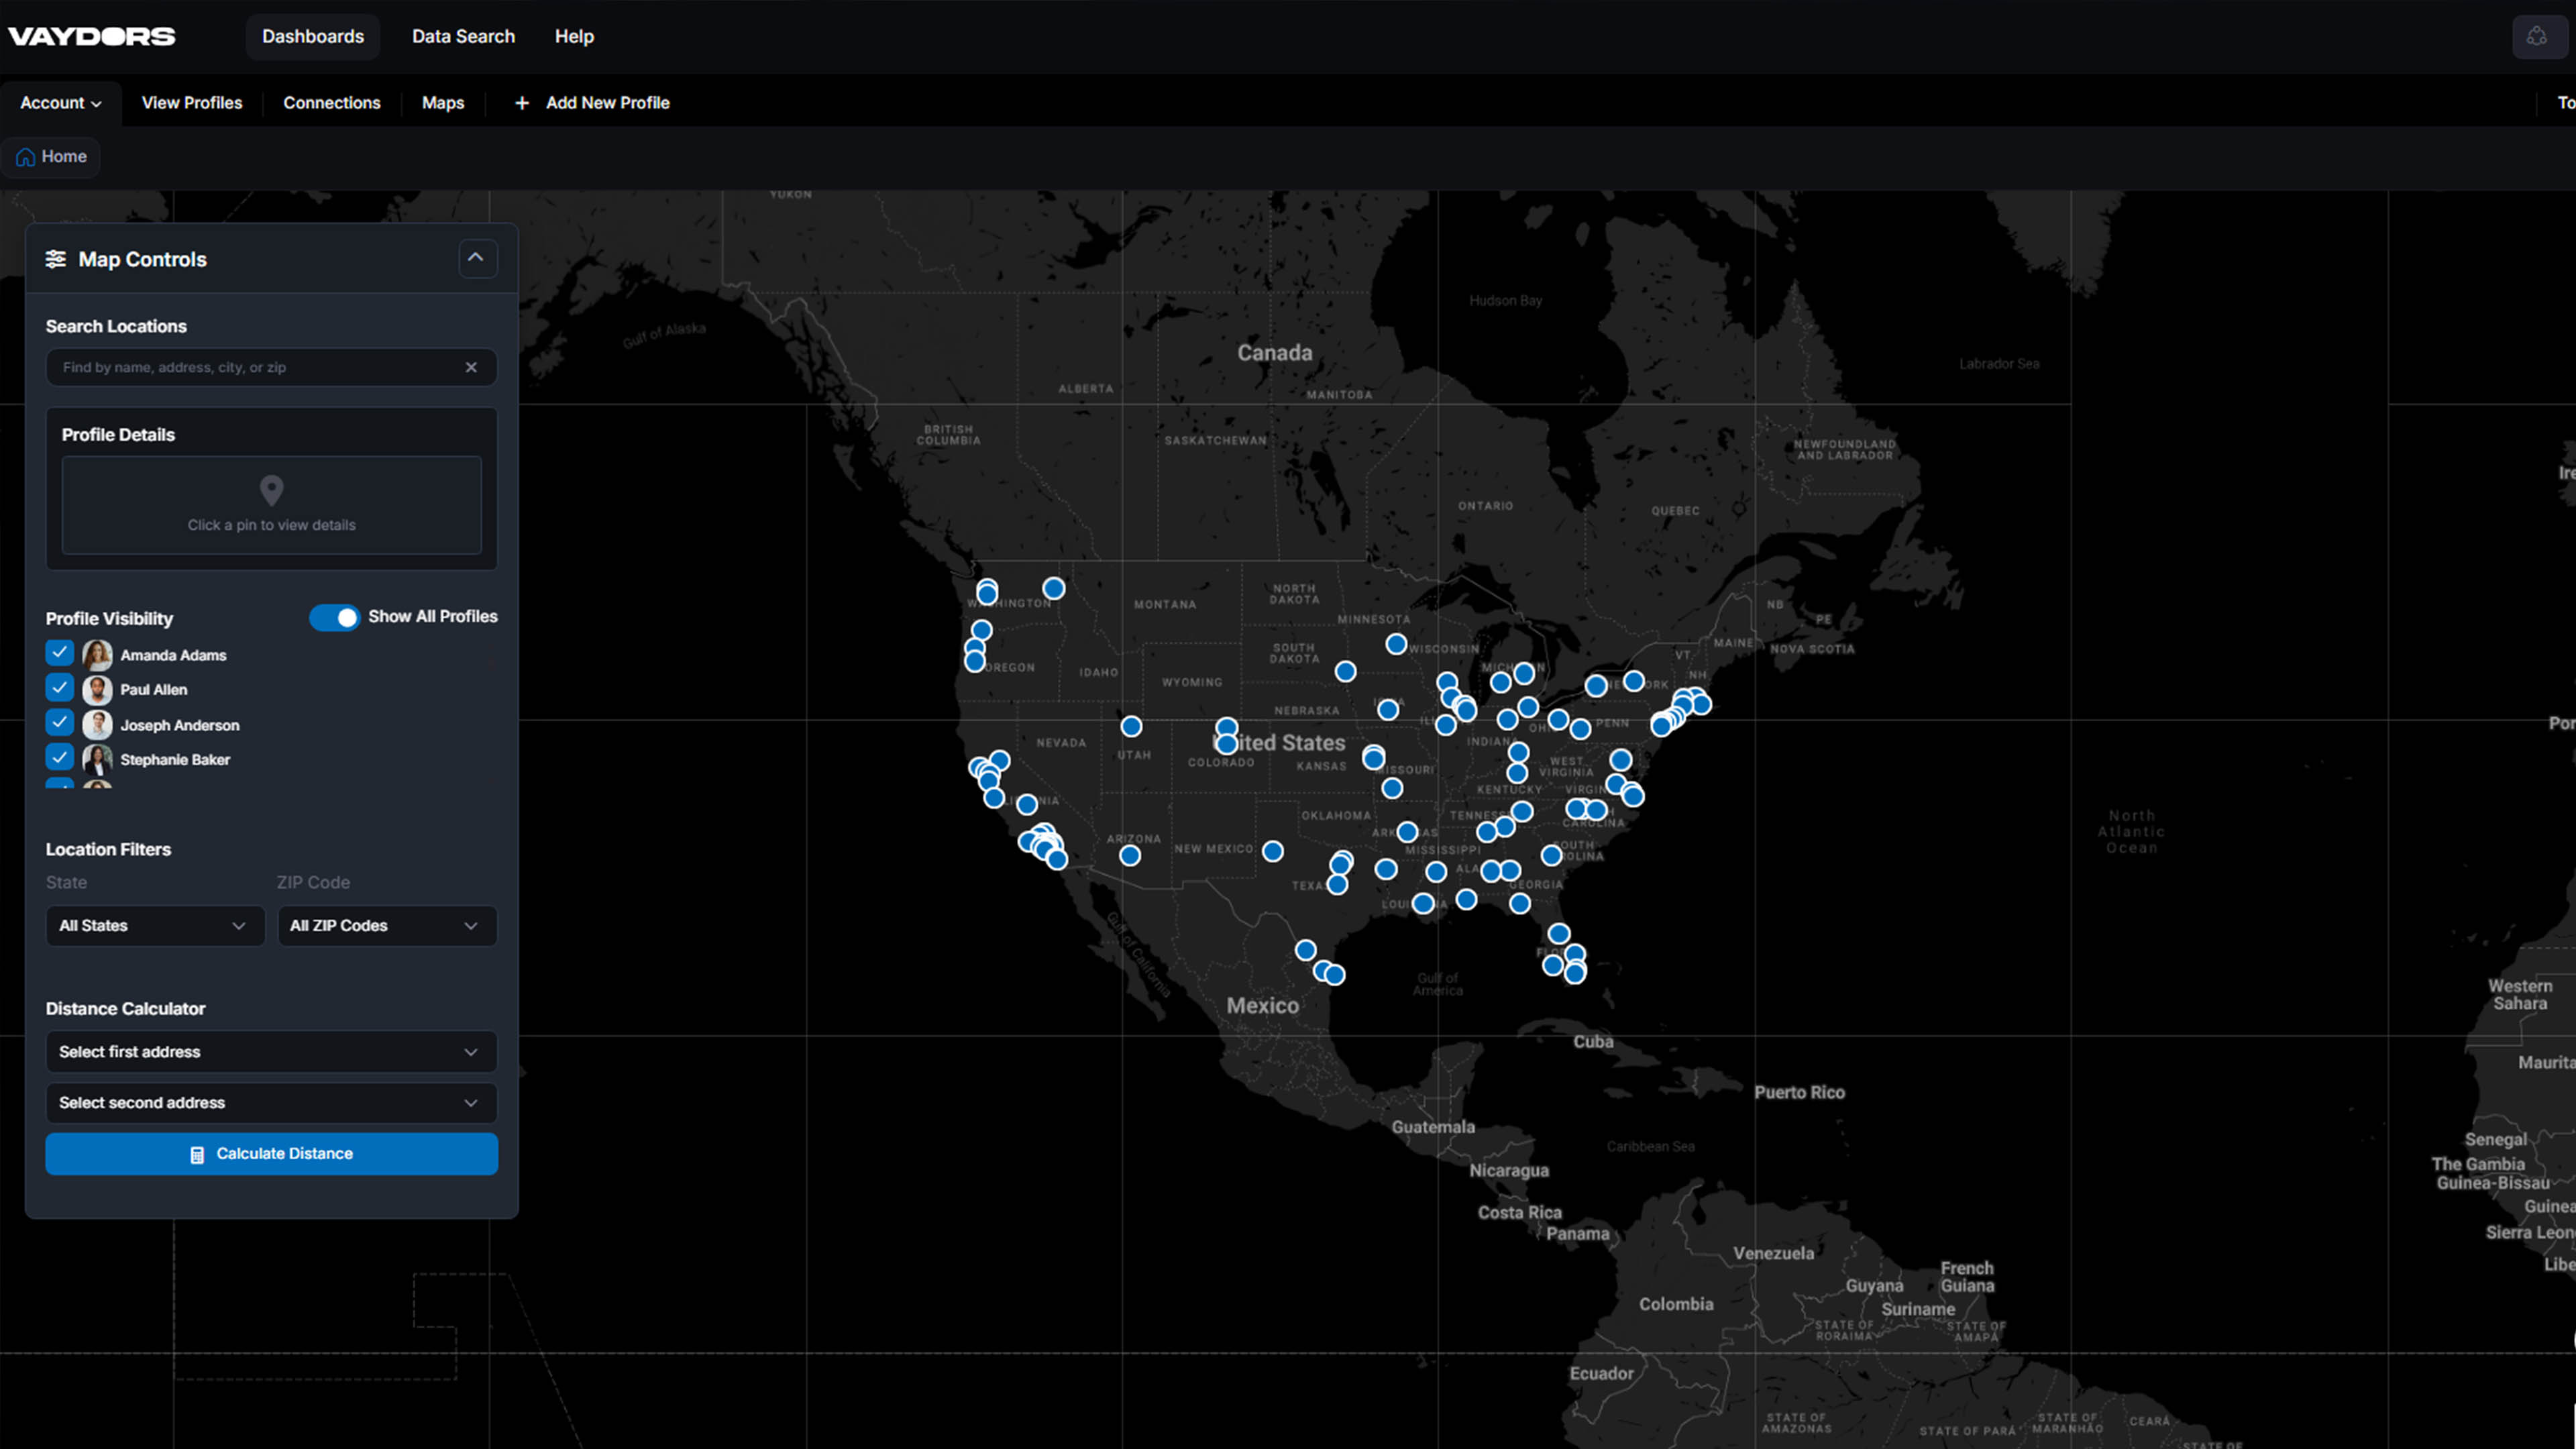Open the Help menu

coord(574,37)
